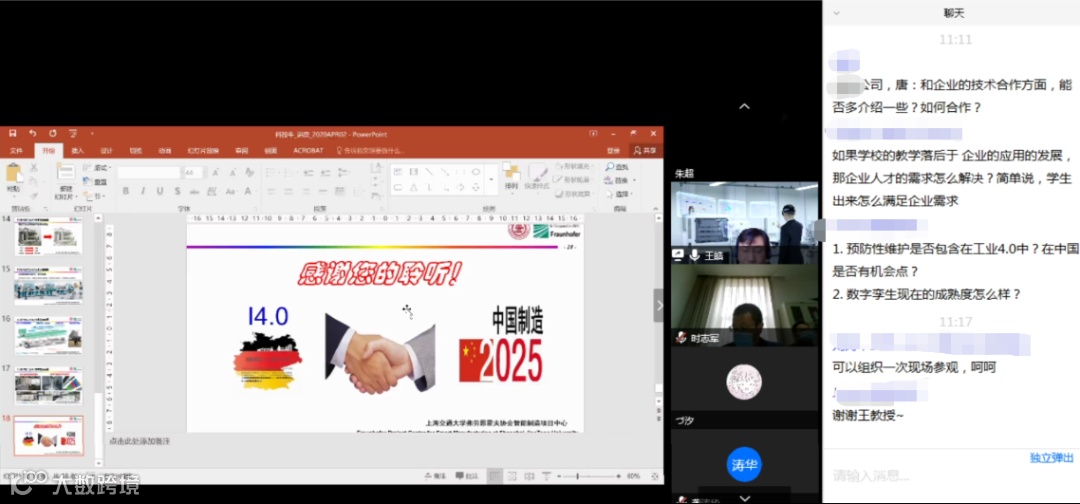
Task: Click the Redo icon in quick access toolbar
Action: click(52, 134)
